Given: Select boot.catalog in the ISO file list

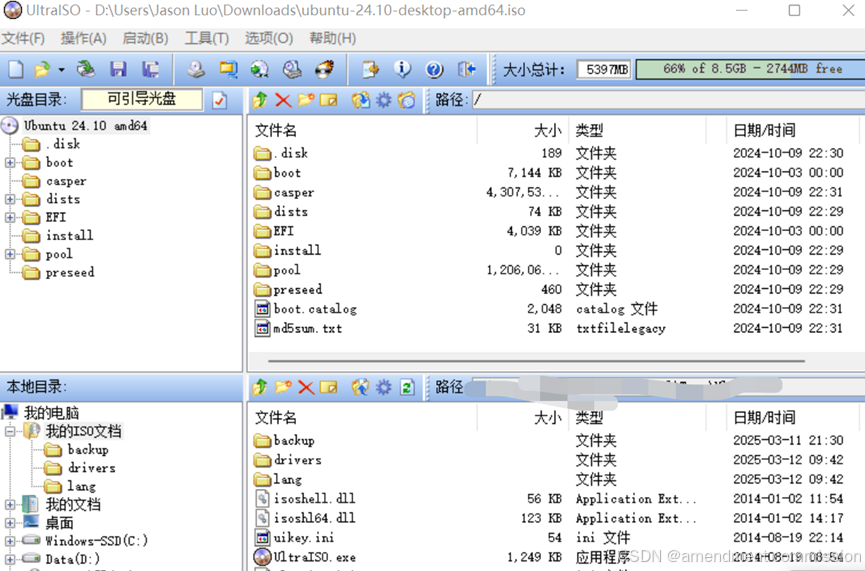Looking at the screenshot, I should [315, 309].
